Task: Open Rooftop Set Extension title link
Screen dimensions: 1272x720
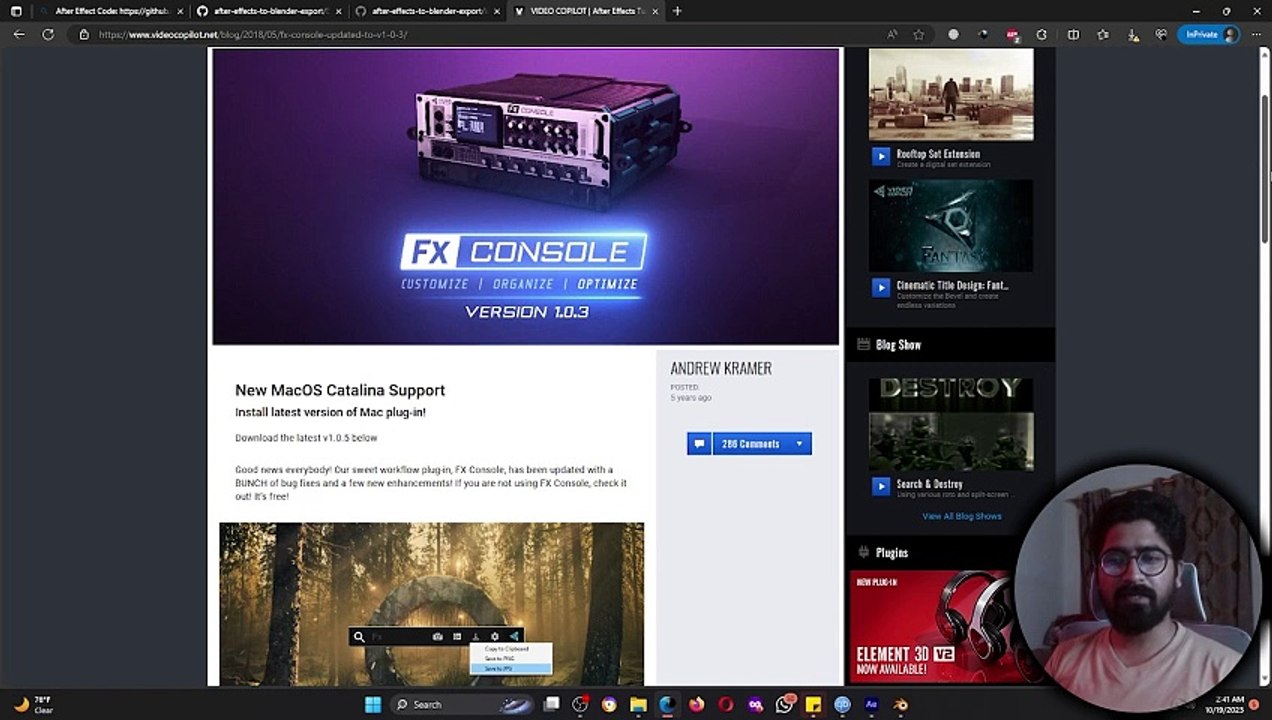Action: pos(938,154)
